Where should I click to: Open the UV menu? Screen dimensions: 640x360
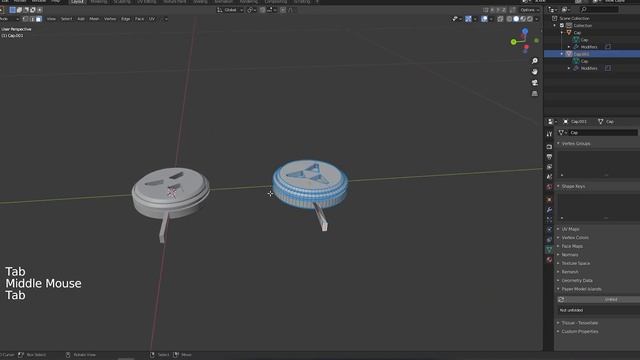pos(152,19)
